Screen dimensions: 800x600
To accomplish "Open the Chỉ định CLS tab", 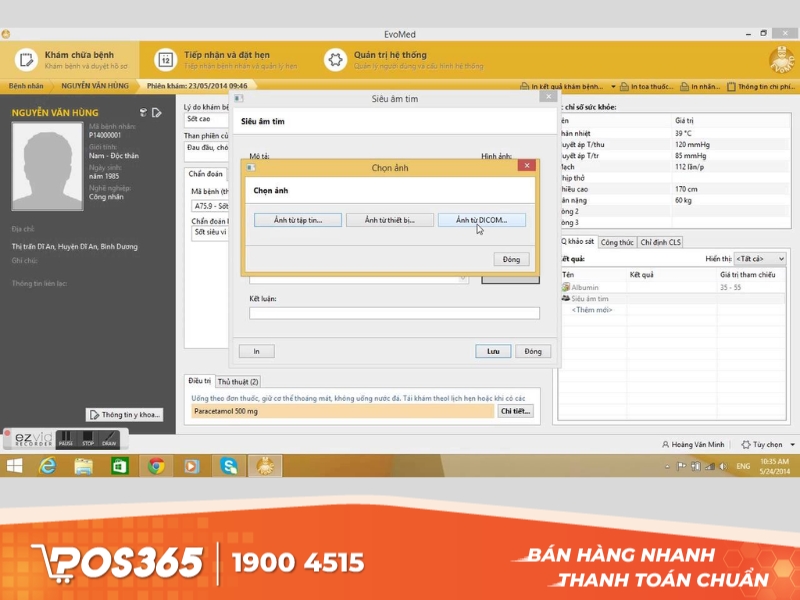I will (x=661, y=242).
